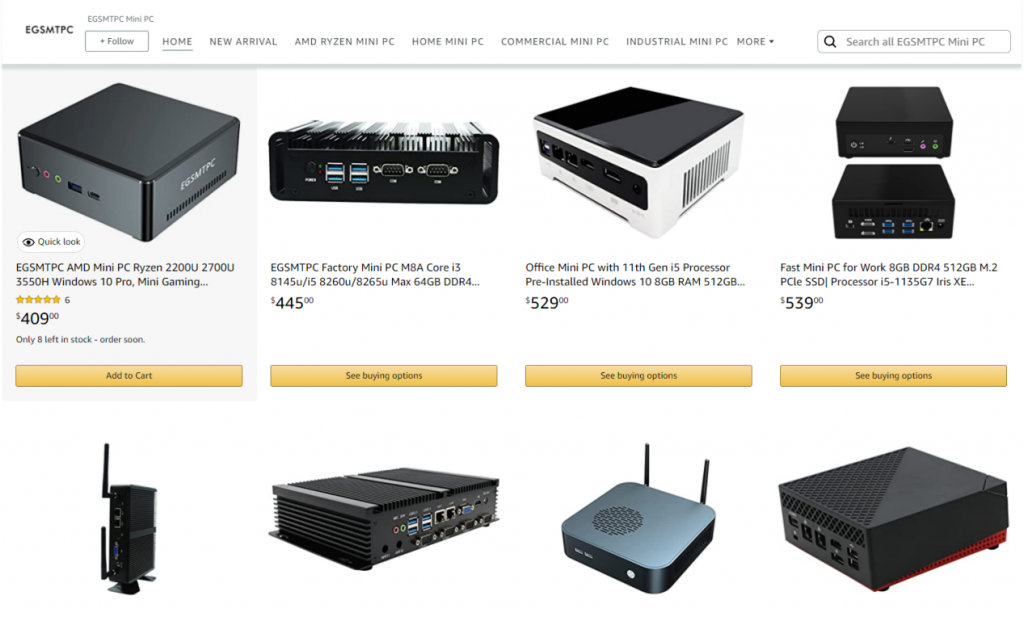Image resolution: width=1024 pixels, height=617 pixels.
Task: Open COMMERCIAL MINI PC category
Action: (554, 42)
